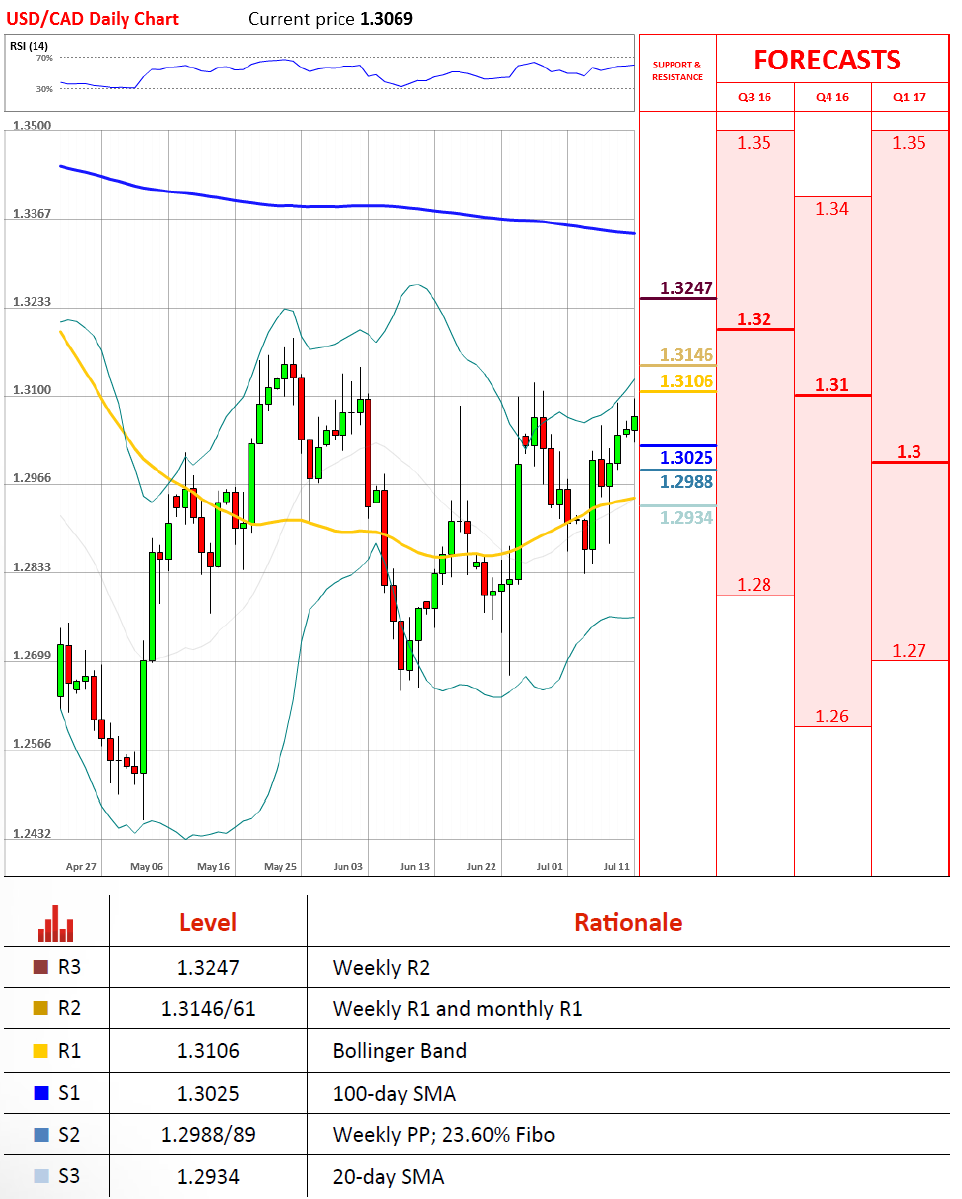Click the S2 steel blue color swatch
This screenshot has width=962, height=1199.
[41, 1134]
